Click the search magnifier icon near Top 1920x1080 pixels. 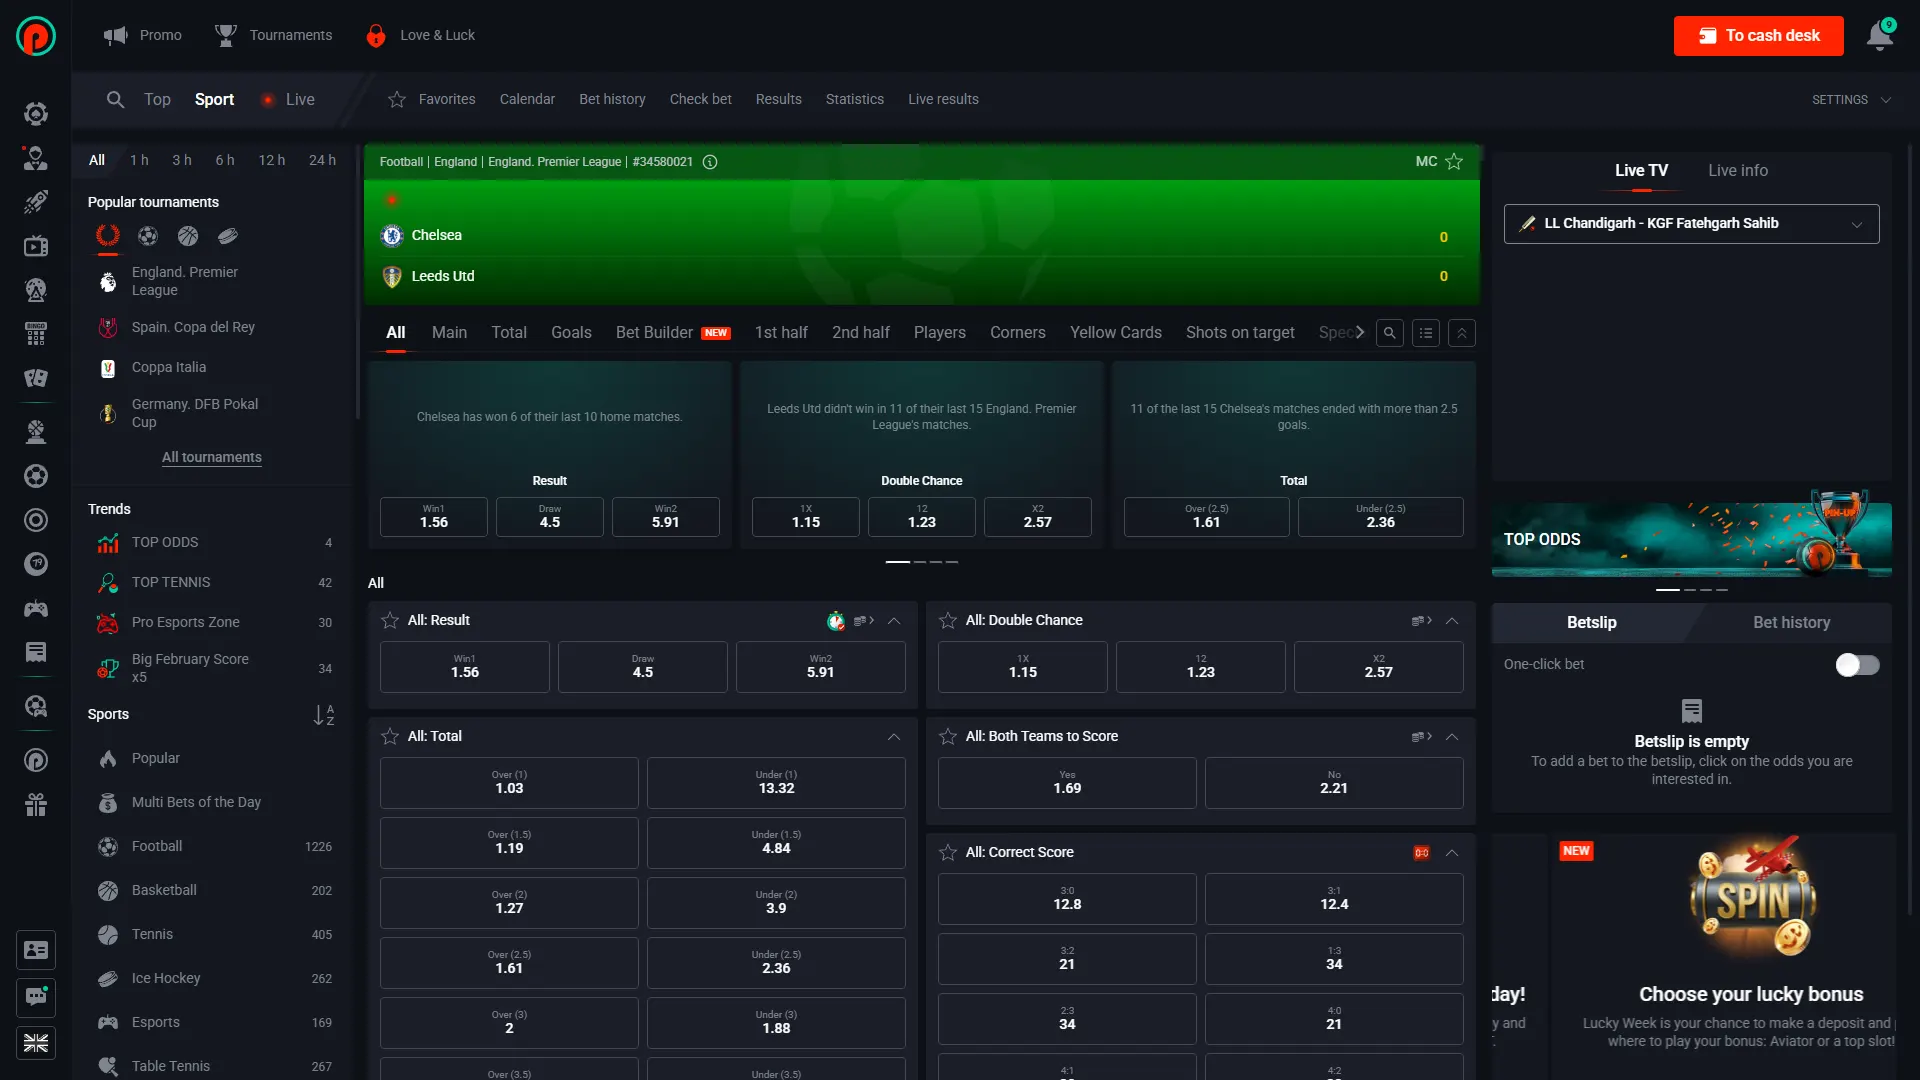pos(116,100)
